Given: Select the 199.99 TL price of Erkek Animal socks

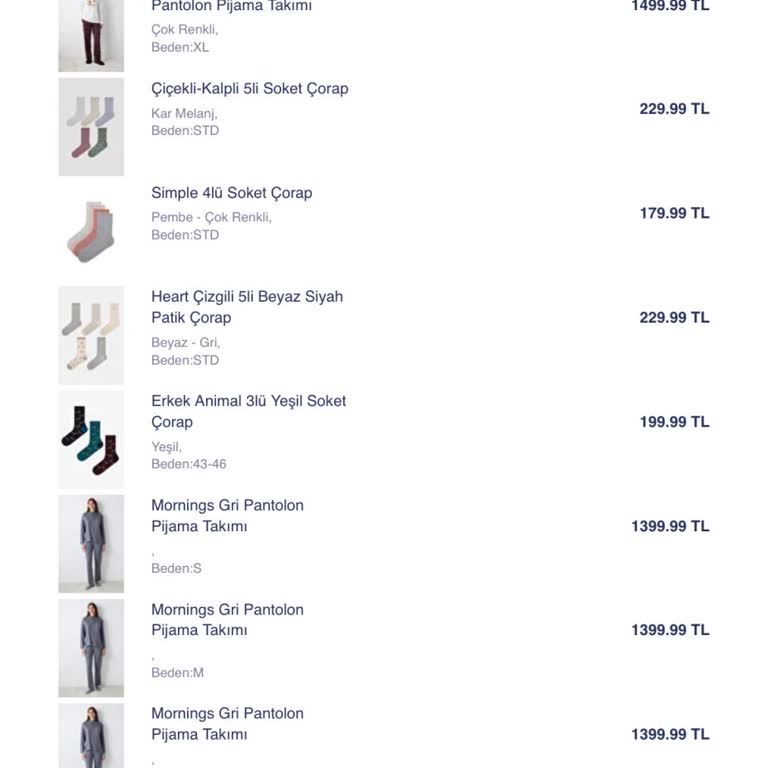Looking at the screenshot, I should 674,422.
